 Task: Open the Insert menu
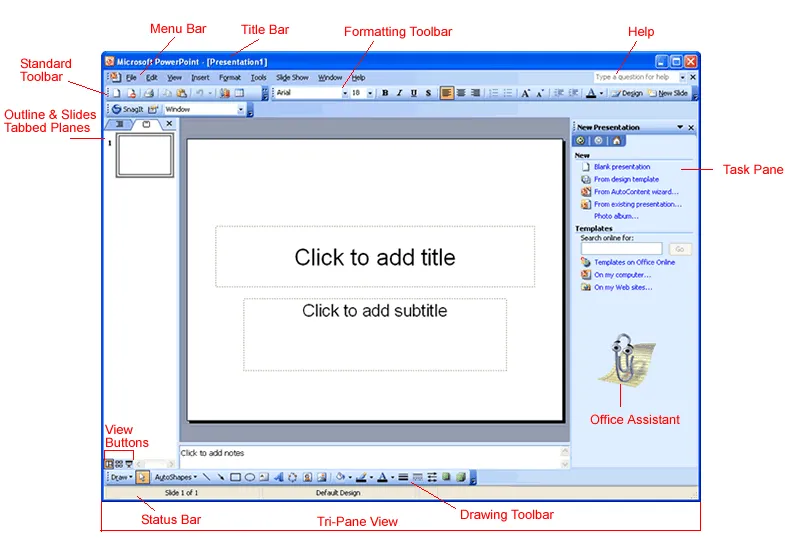point(200,77)
